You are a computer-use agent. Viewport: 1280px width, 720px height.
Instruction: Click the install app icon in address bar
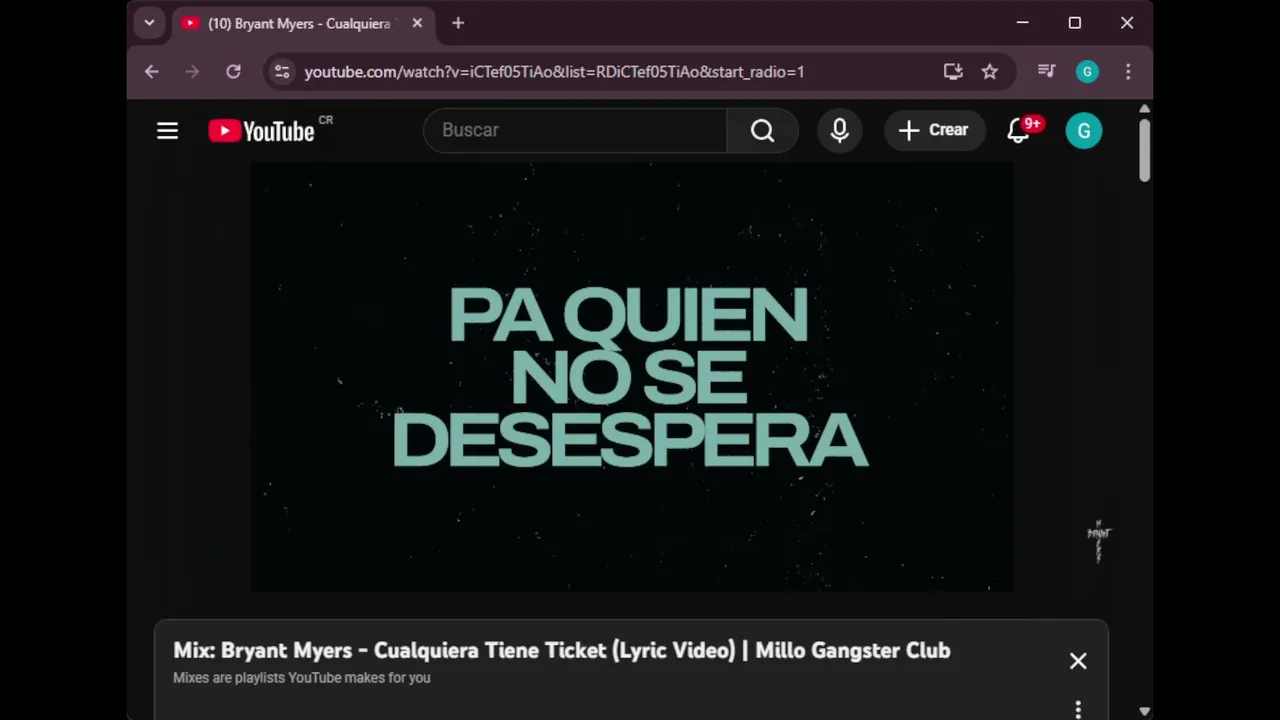point(953,72)
